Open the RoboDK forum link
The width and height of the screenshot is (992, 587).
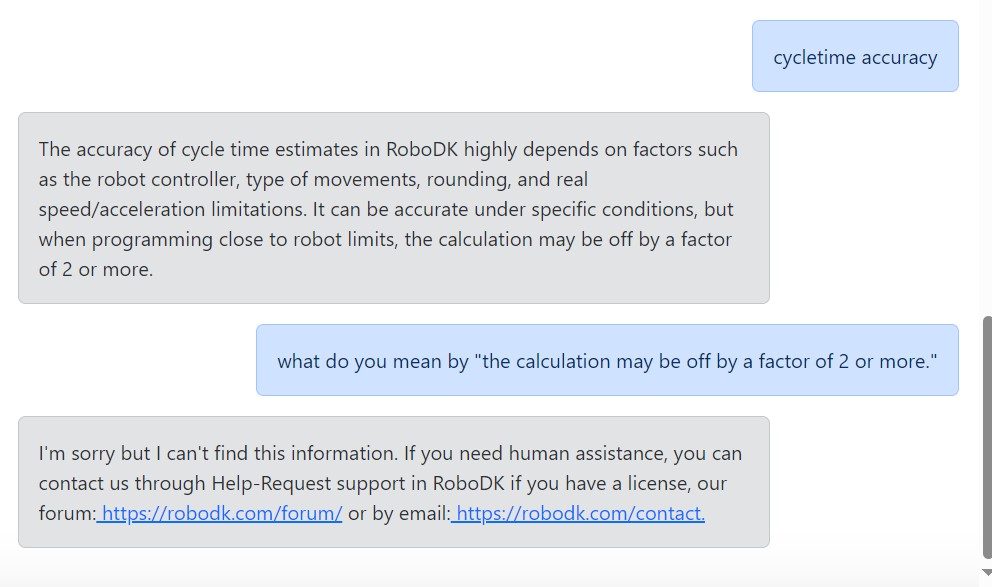click(x=222, y=514)
